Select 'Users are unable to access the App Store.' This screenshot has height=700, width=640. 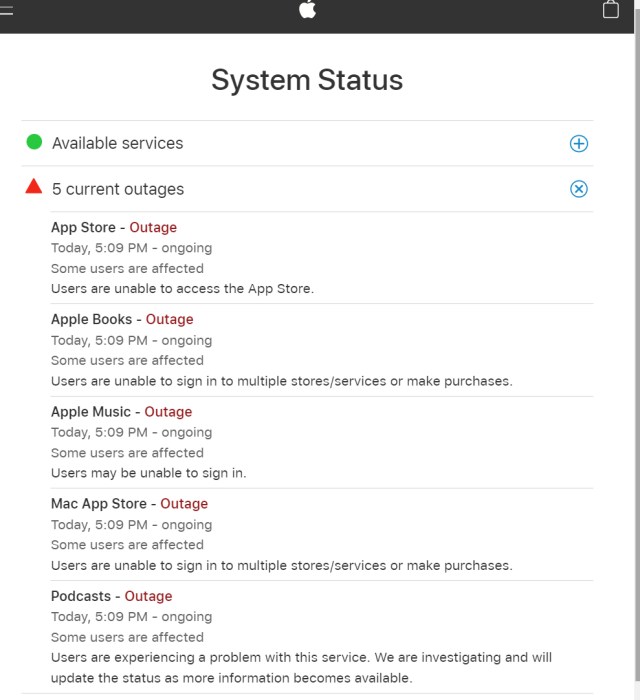click(x=183, y=289)
